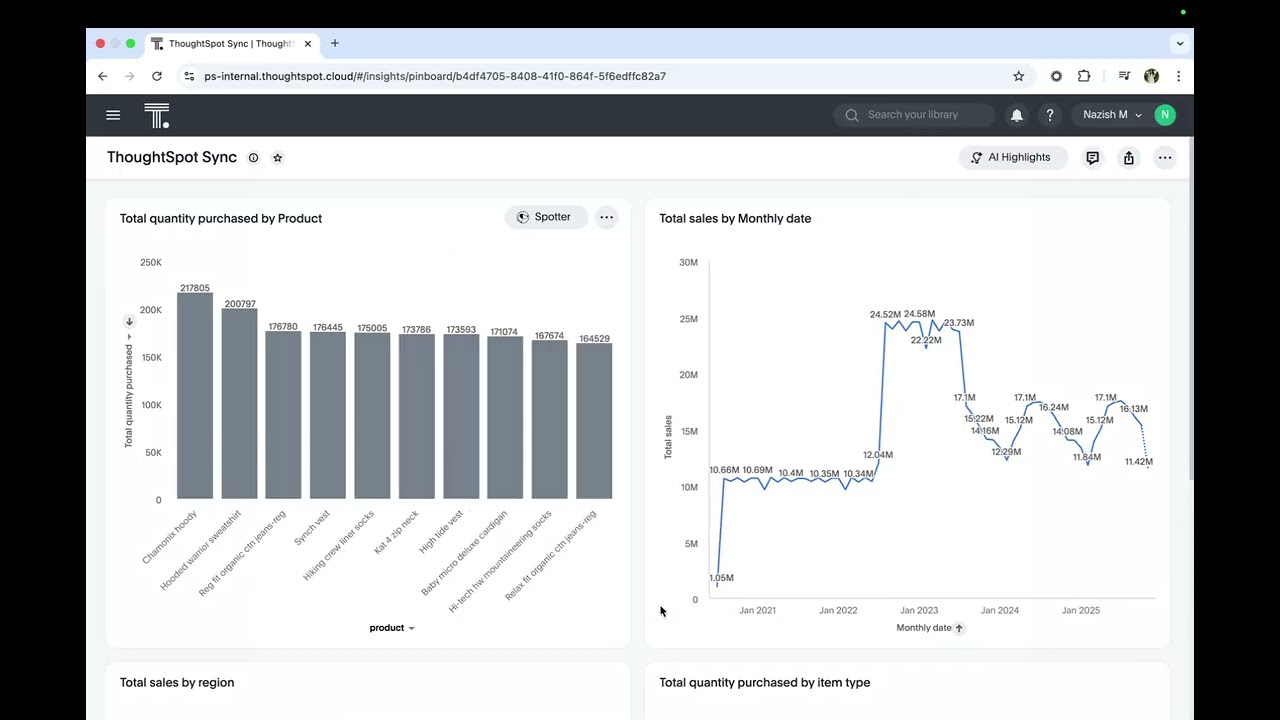
Task: Click the Kat 4 zip neck label
Action: click(x=396, y=533)
